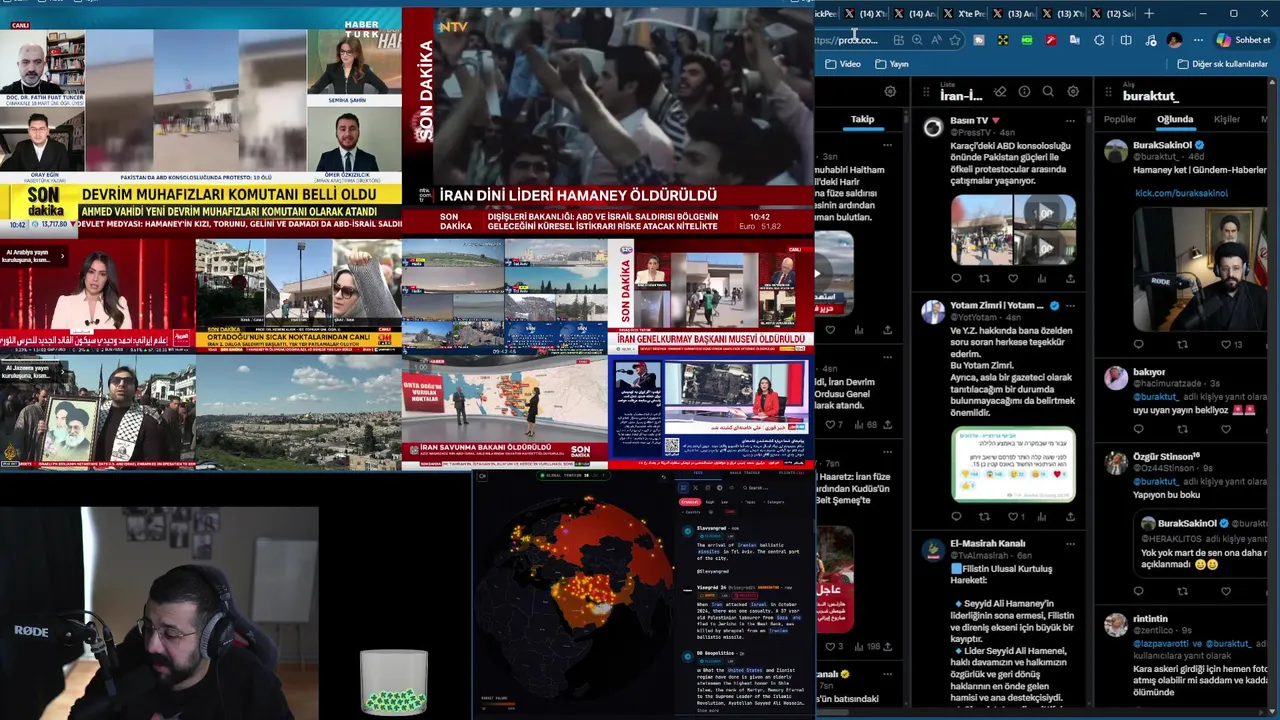Image resolution: width=1280 pixels, height=720 pixels.
Task: Repost the Yotam Zimri post
Action: pos(984,517)
